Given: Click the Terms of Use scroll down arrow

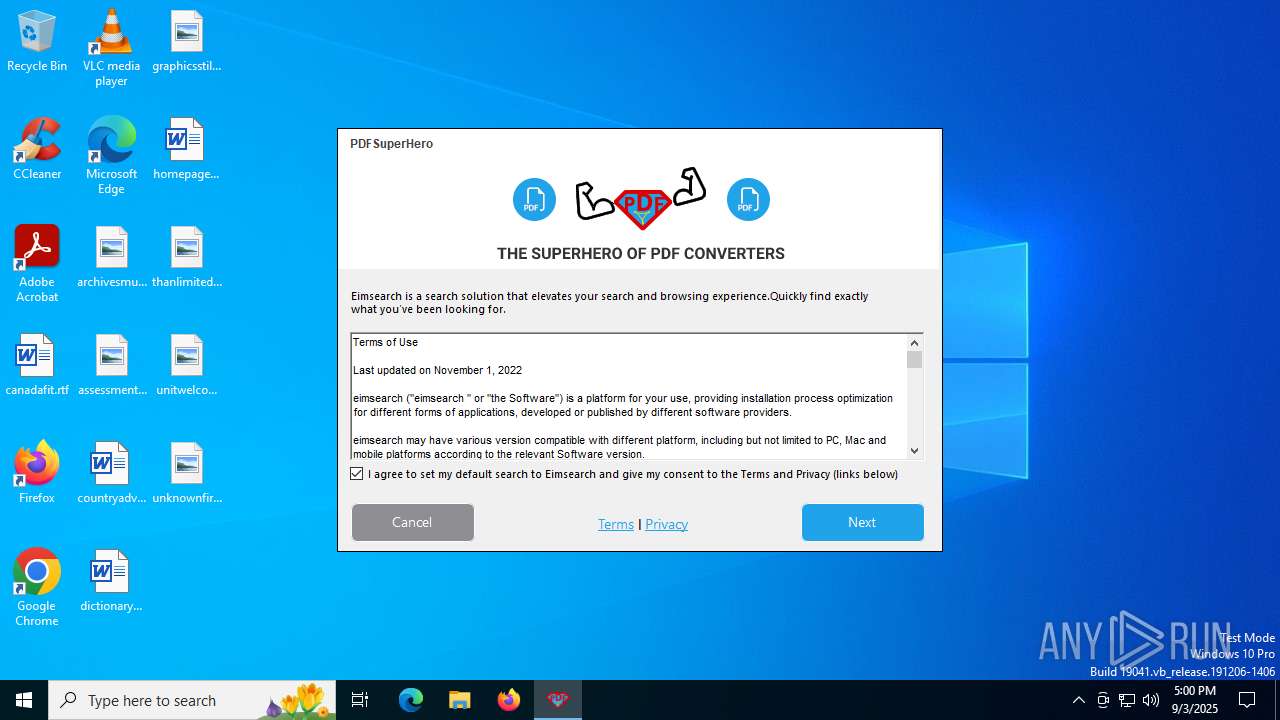Looking at the screenshot, I should [x=914, y=451].
